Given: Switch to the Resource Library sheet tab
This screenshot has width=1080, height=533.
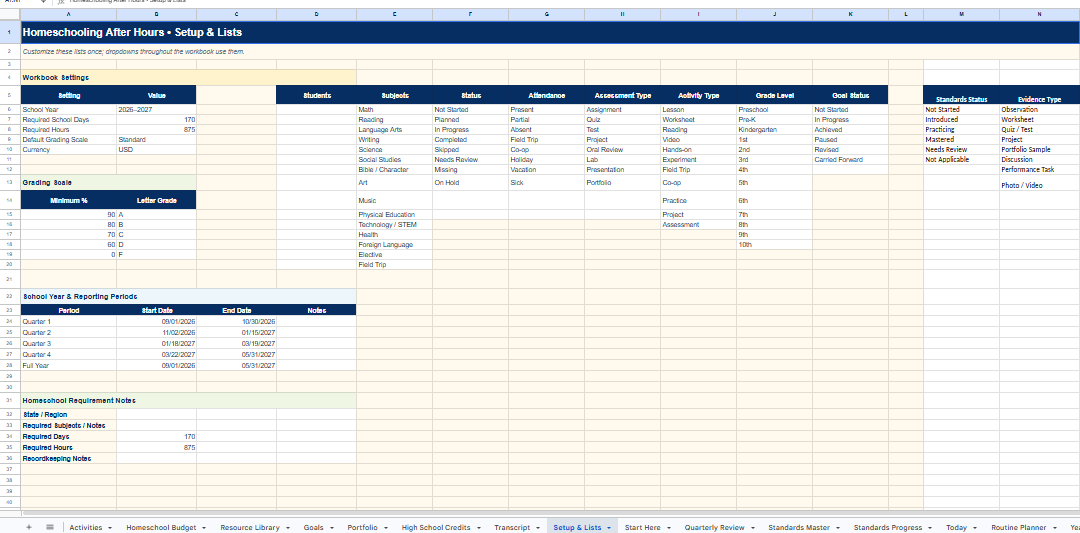Looking at the screenshot, I should point(249,527).
